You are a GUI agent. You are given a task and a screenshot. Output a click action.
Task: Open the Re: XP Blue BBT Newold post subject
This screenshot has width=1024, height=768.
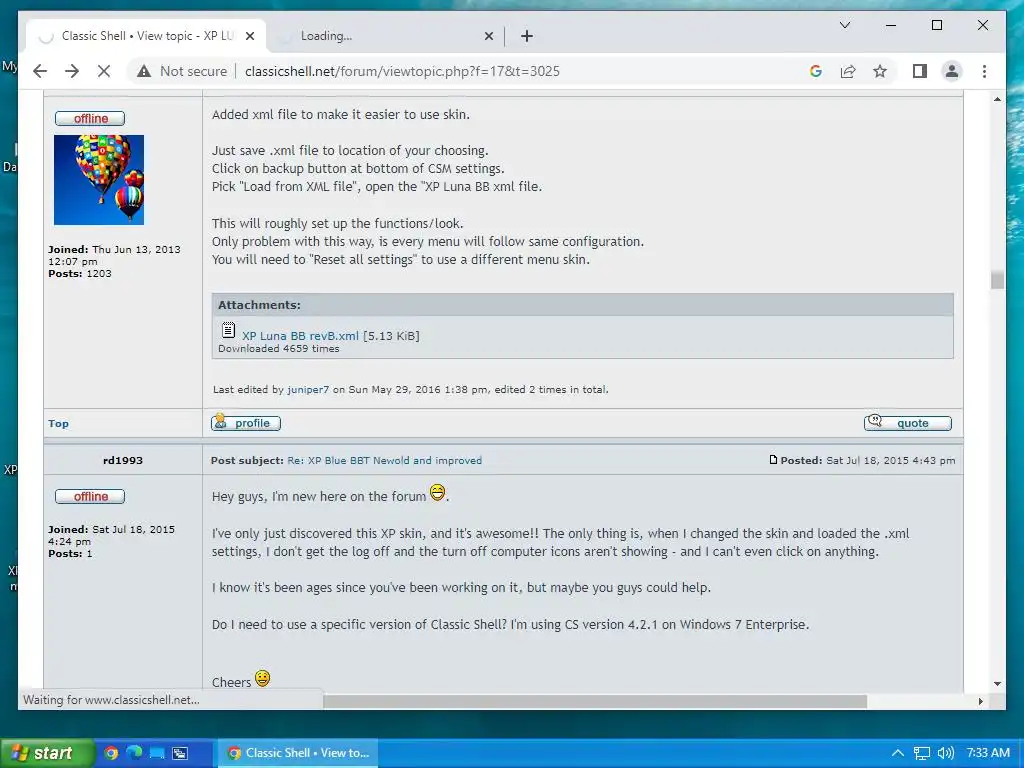[385, 460]
